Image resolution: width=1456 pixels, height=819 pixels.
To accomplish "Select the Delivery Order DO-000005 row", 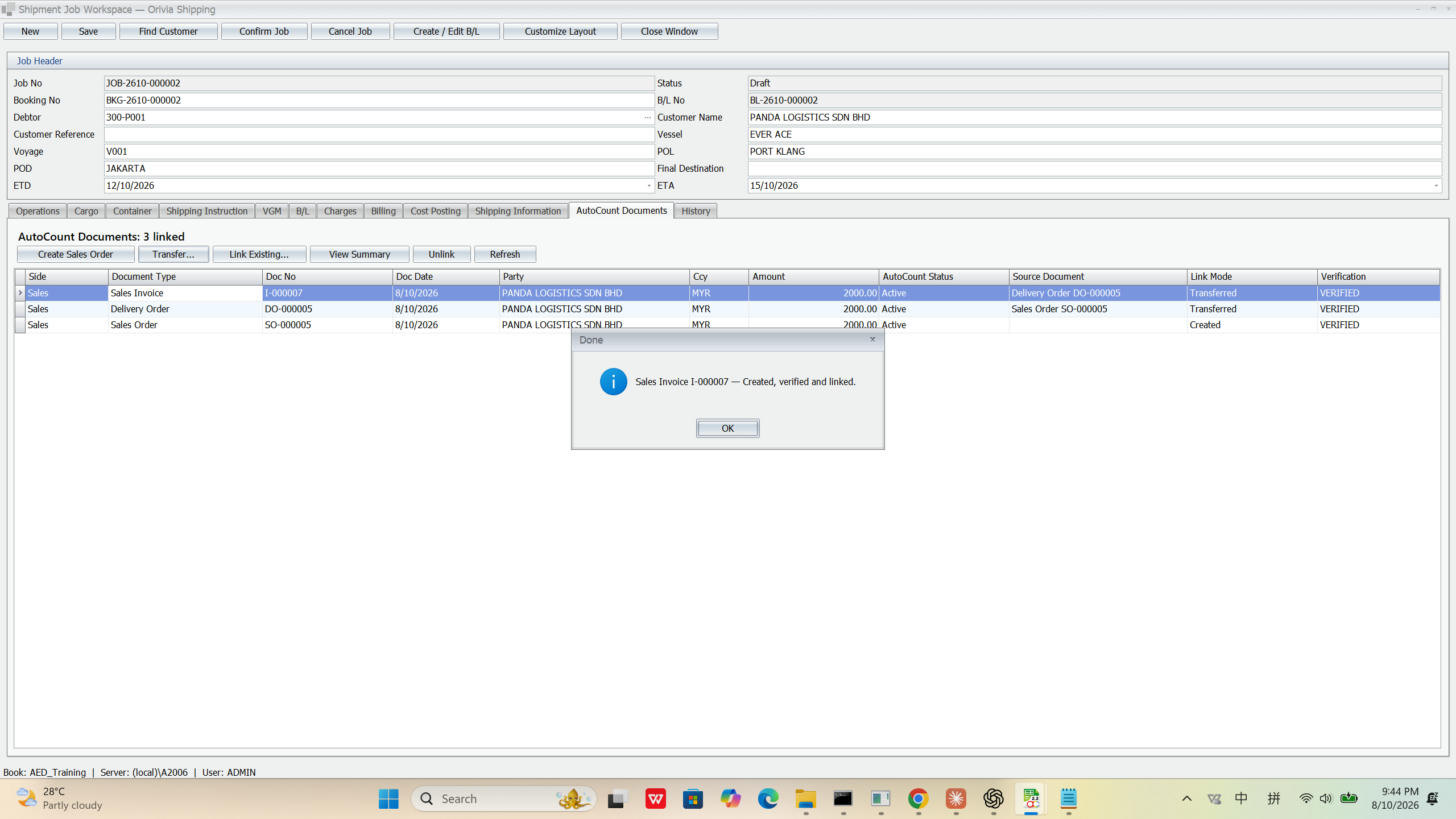I will pyautogui.click(x=728, y=309).
